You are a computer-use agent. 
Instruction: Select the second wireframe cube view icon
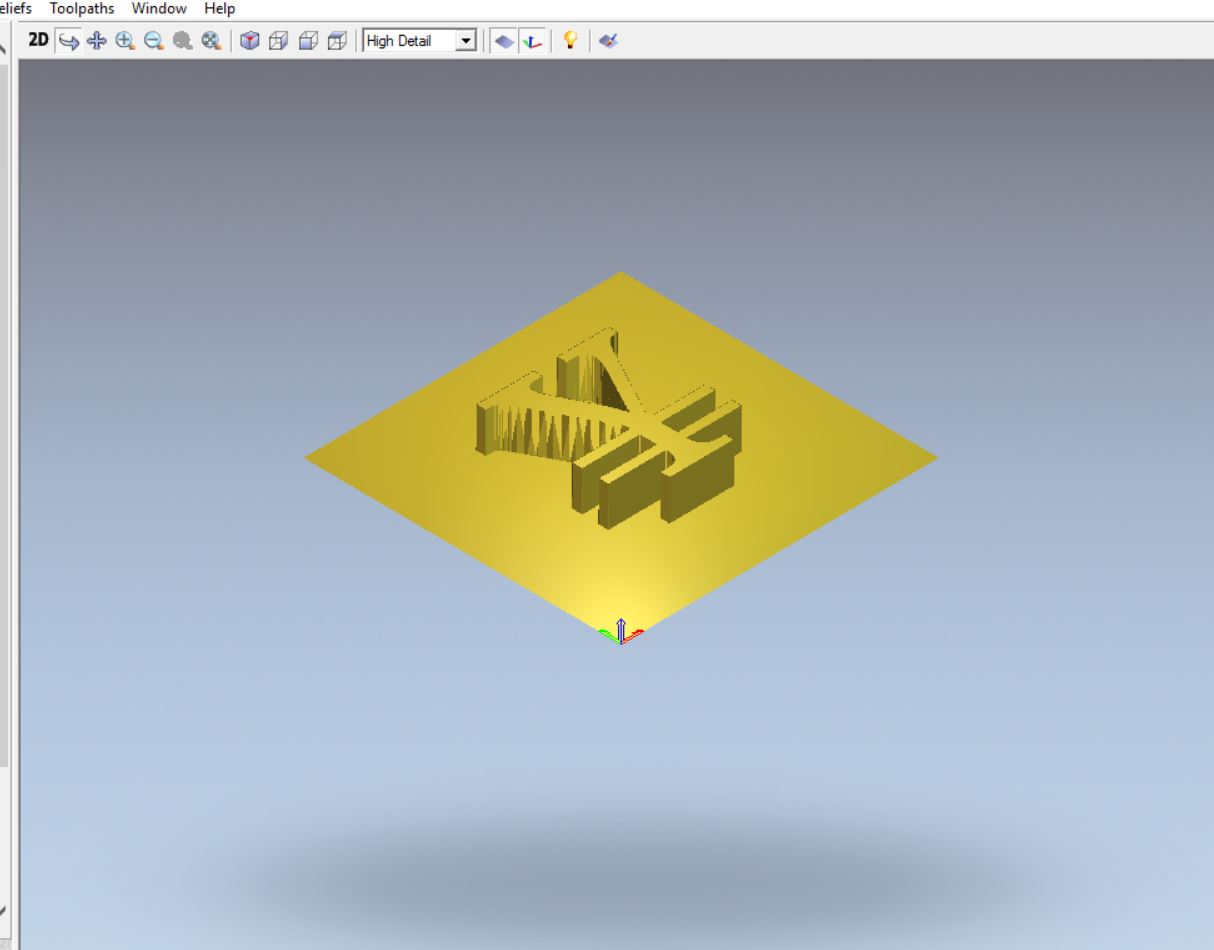click(279, 41)
